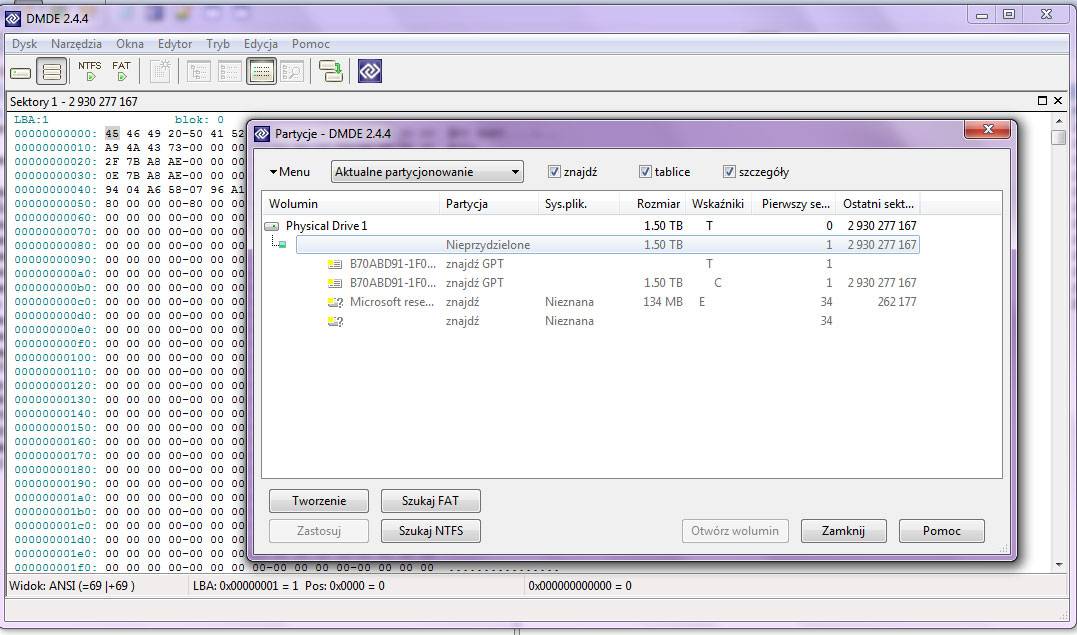The image size is (1077, 635).
Task: Start NTFS search from the toolbar
Action: [x=90, y=71]
